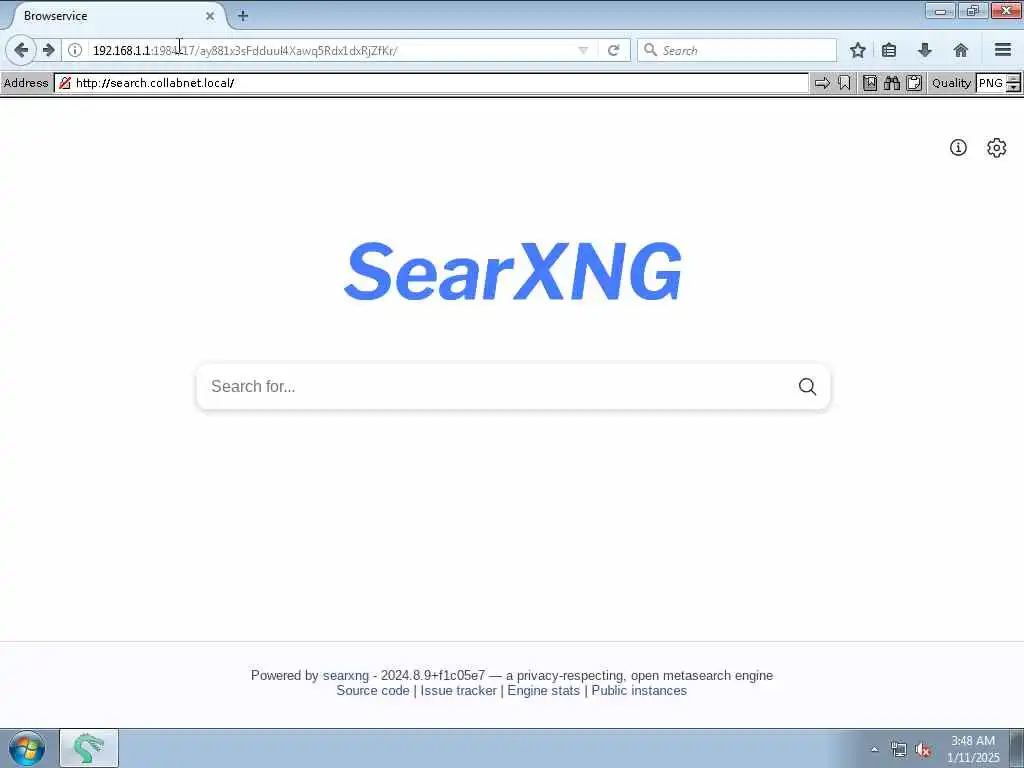
Task: Open the Firefox hamburger menu
Action: pyautogui.click(x=1003, y=50)
